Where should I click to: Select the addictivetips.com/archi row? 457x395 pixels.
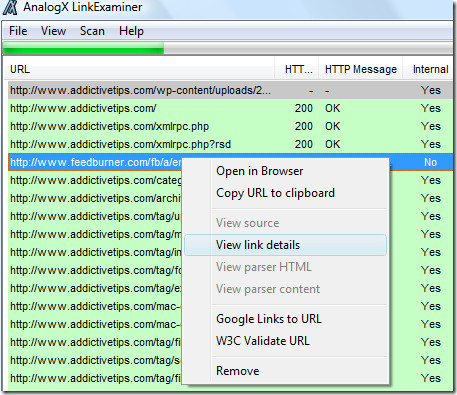point(95,198)
